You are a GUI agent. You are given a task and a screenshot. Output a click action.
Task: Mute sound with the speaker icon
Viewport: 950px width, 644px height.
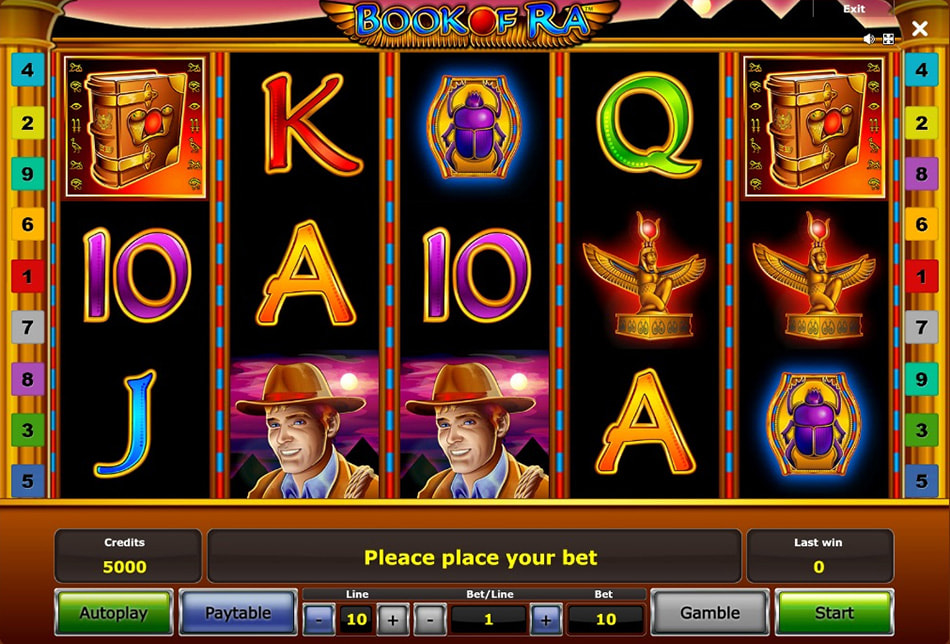pos(869,39)
